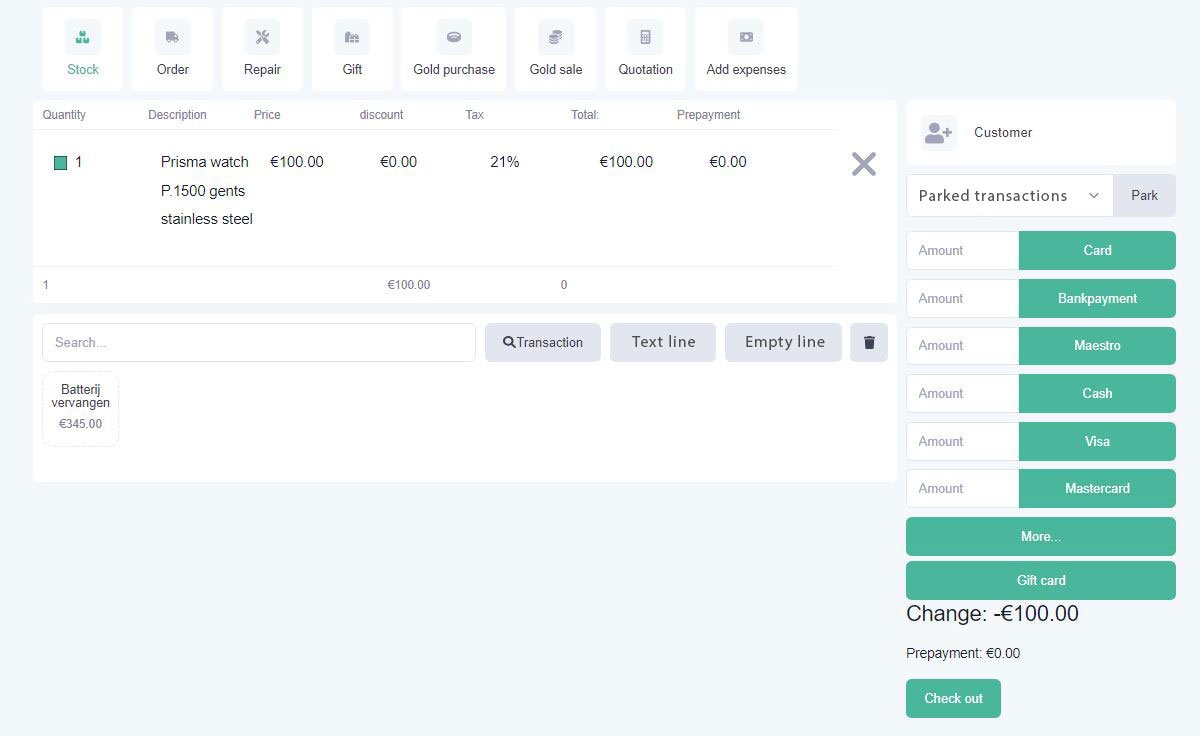Click the product Search field

click(258, 342)
